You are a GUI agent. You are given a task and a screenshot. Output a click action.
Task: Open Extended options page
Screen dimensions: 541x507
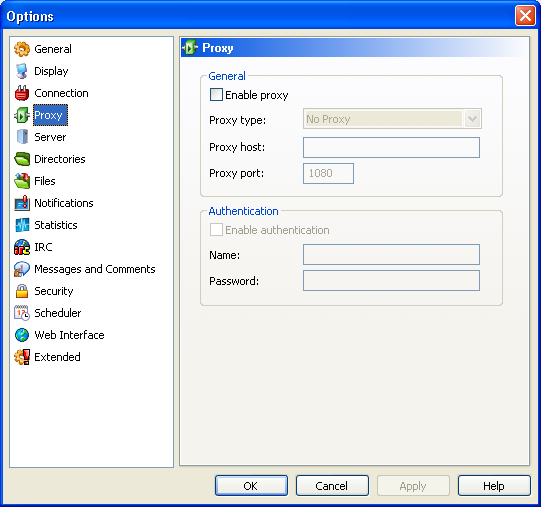pyautogui.click(x=57, y=357)
